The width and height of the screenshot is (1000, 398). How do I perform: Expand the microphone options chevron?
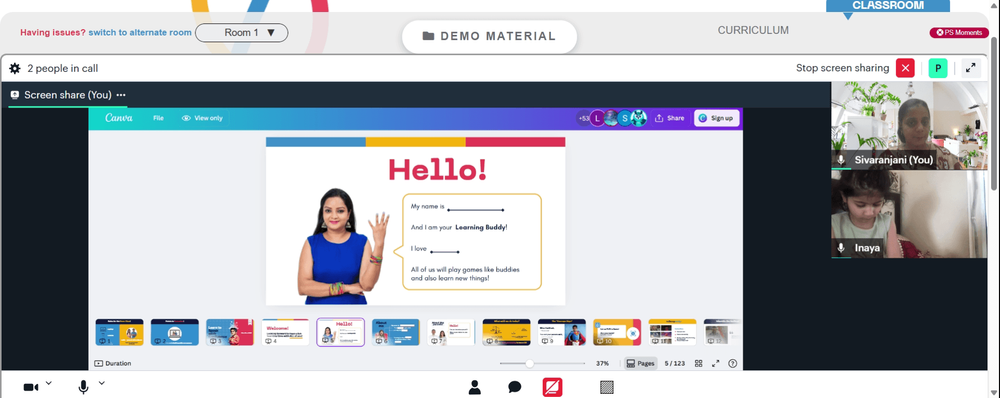(101, 383)
